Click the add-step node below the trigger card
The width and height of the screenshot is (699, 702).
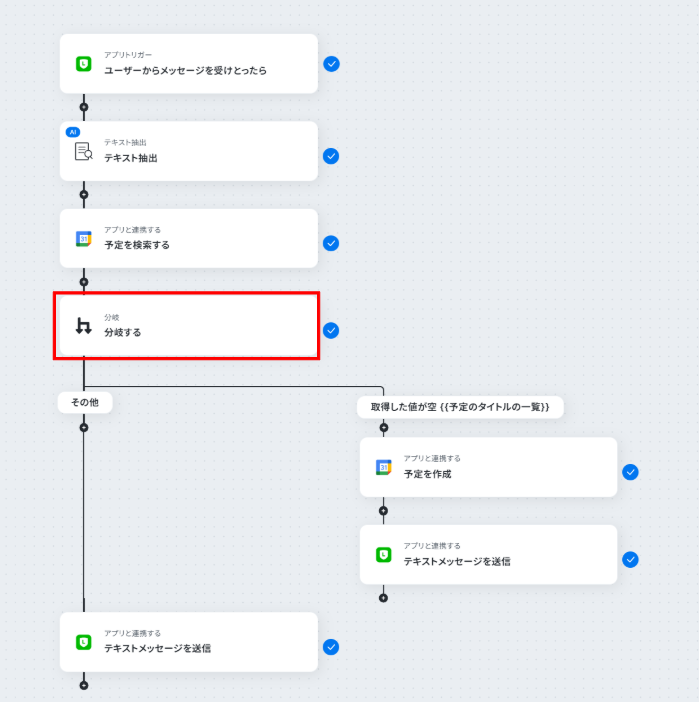(x=84, y=107)
